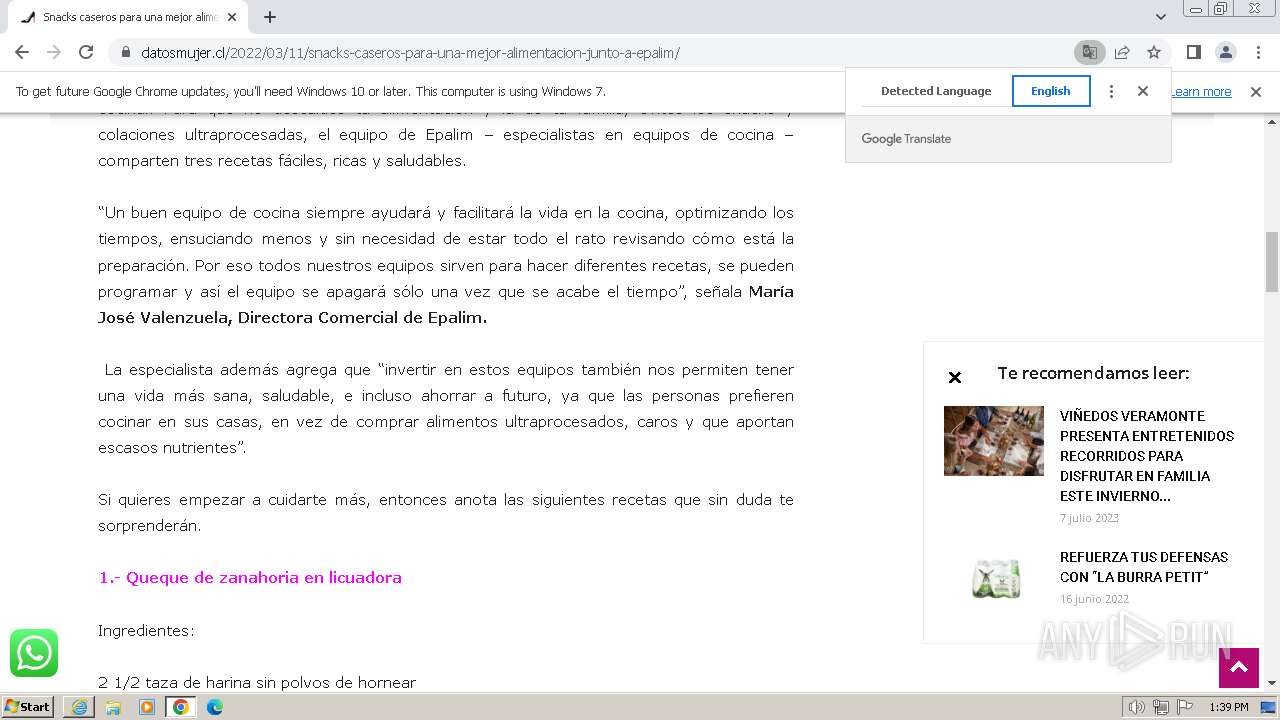Open WhatsApp chat floating button
The height and width of the screenshot is (720, 1280).
pyautogui.click(x=34, y=653)
